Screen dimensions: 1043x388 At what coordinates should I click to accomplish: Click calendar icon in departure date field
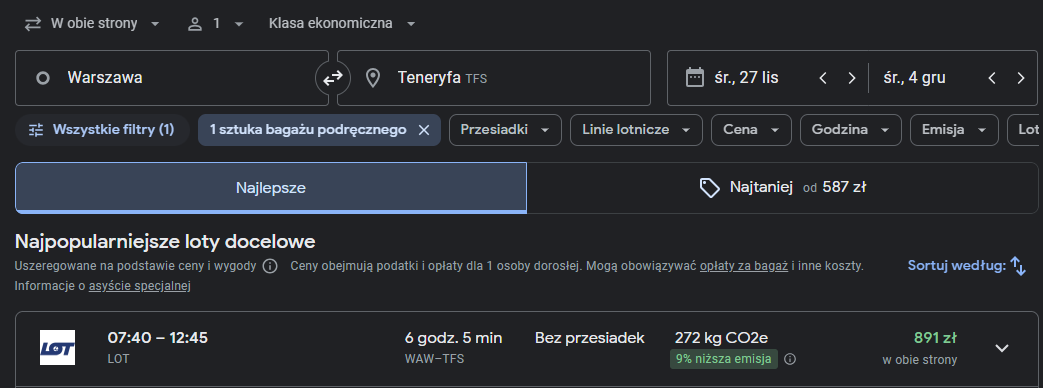click(x=694, y=78)
